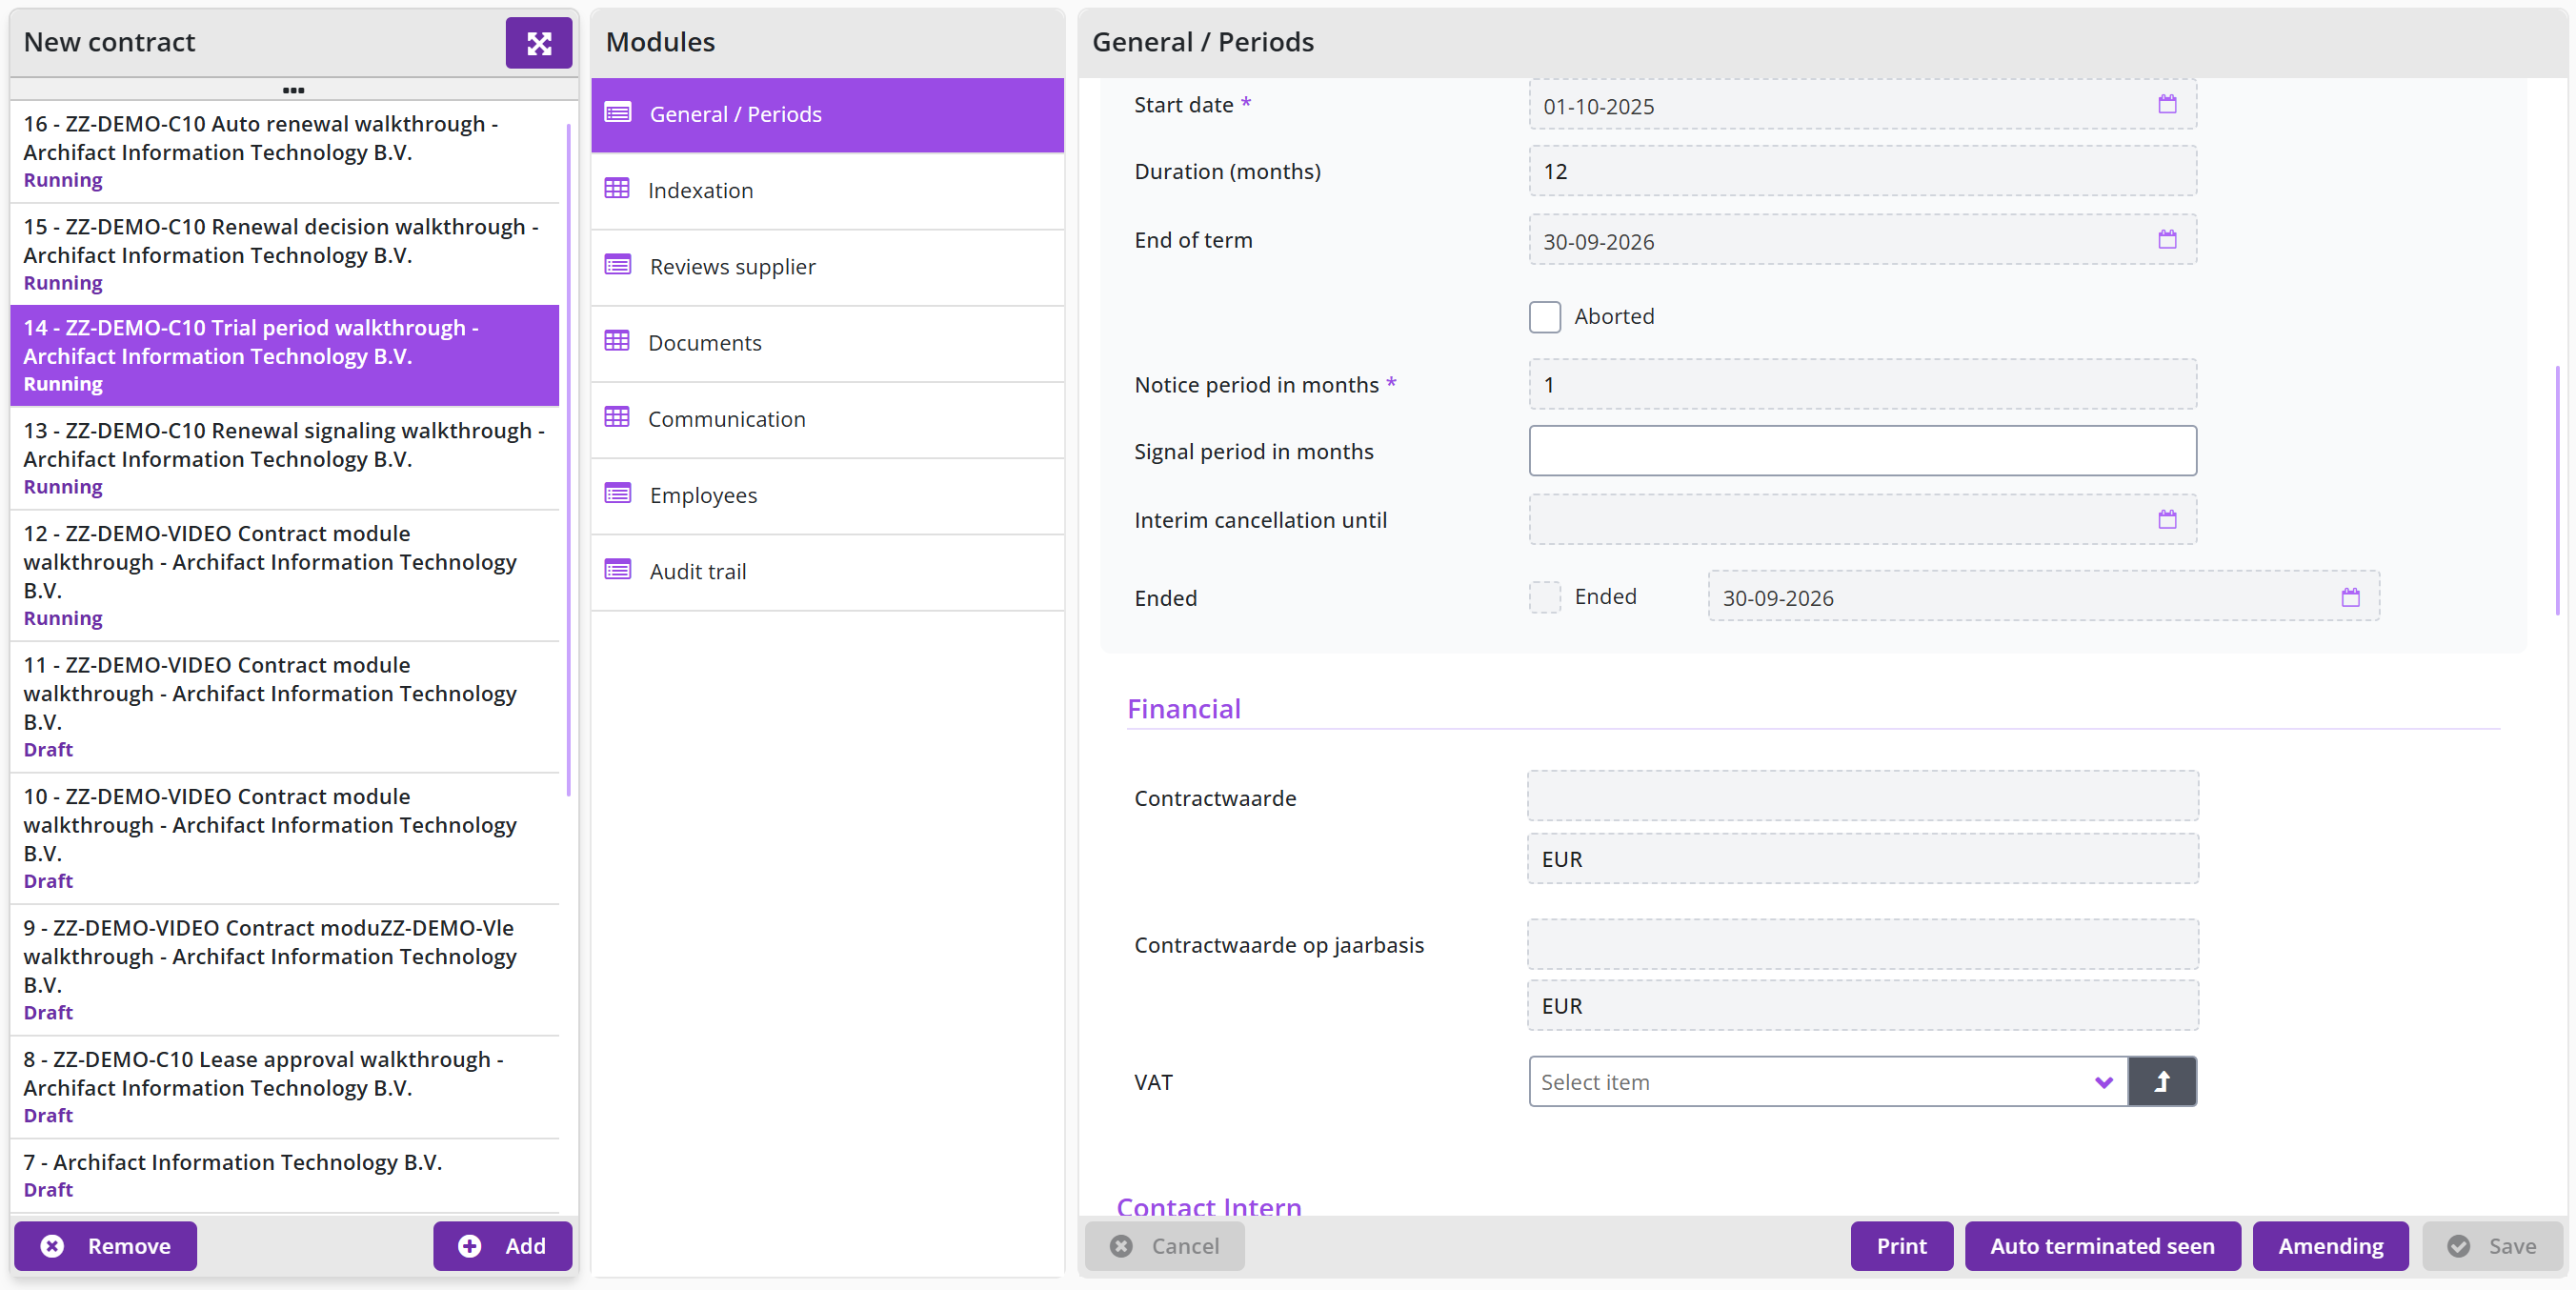Screen dimensions: 2576x1290
Task: Click the three-dots handle above contract list
Action: [293, 90]
